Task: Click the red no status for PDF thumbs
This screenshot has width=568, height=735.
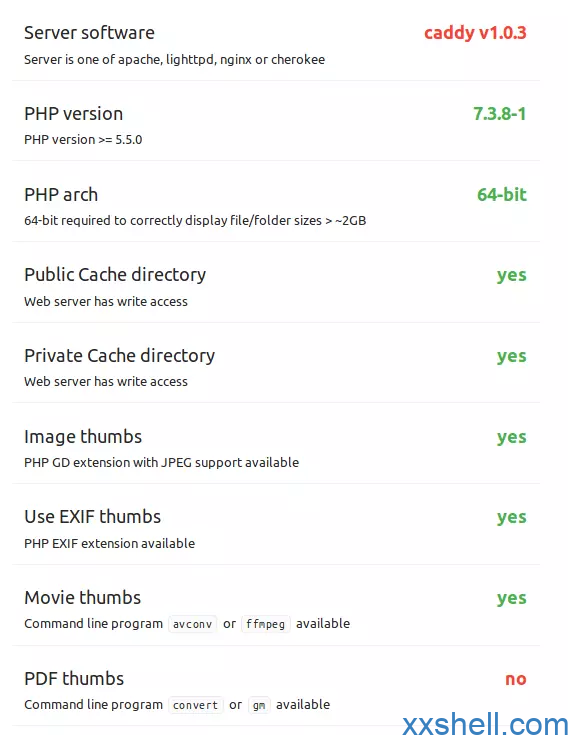Action: pyautogui.click(x=516, y=679)
